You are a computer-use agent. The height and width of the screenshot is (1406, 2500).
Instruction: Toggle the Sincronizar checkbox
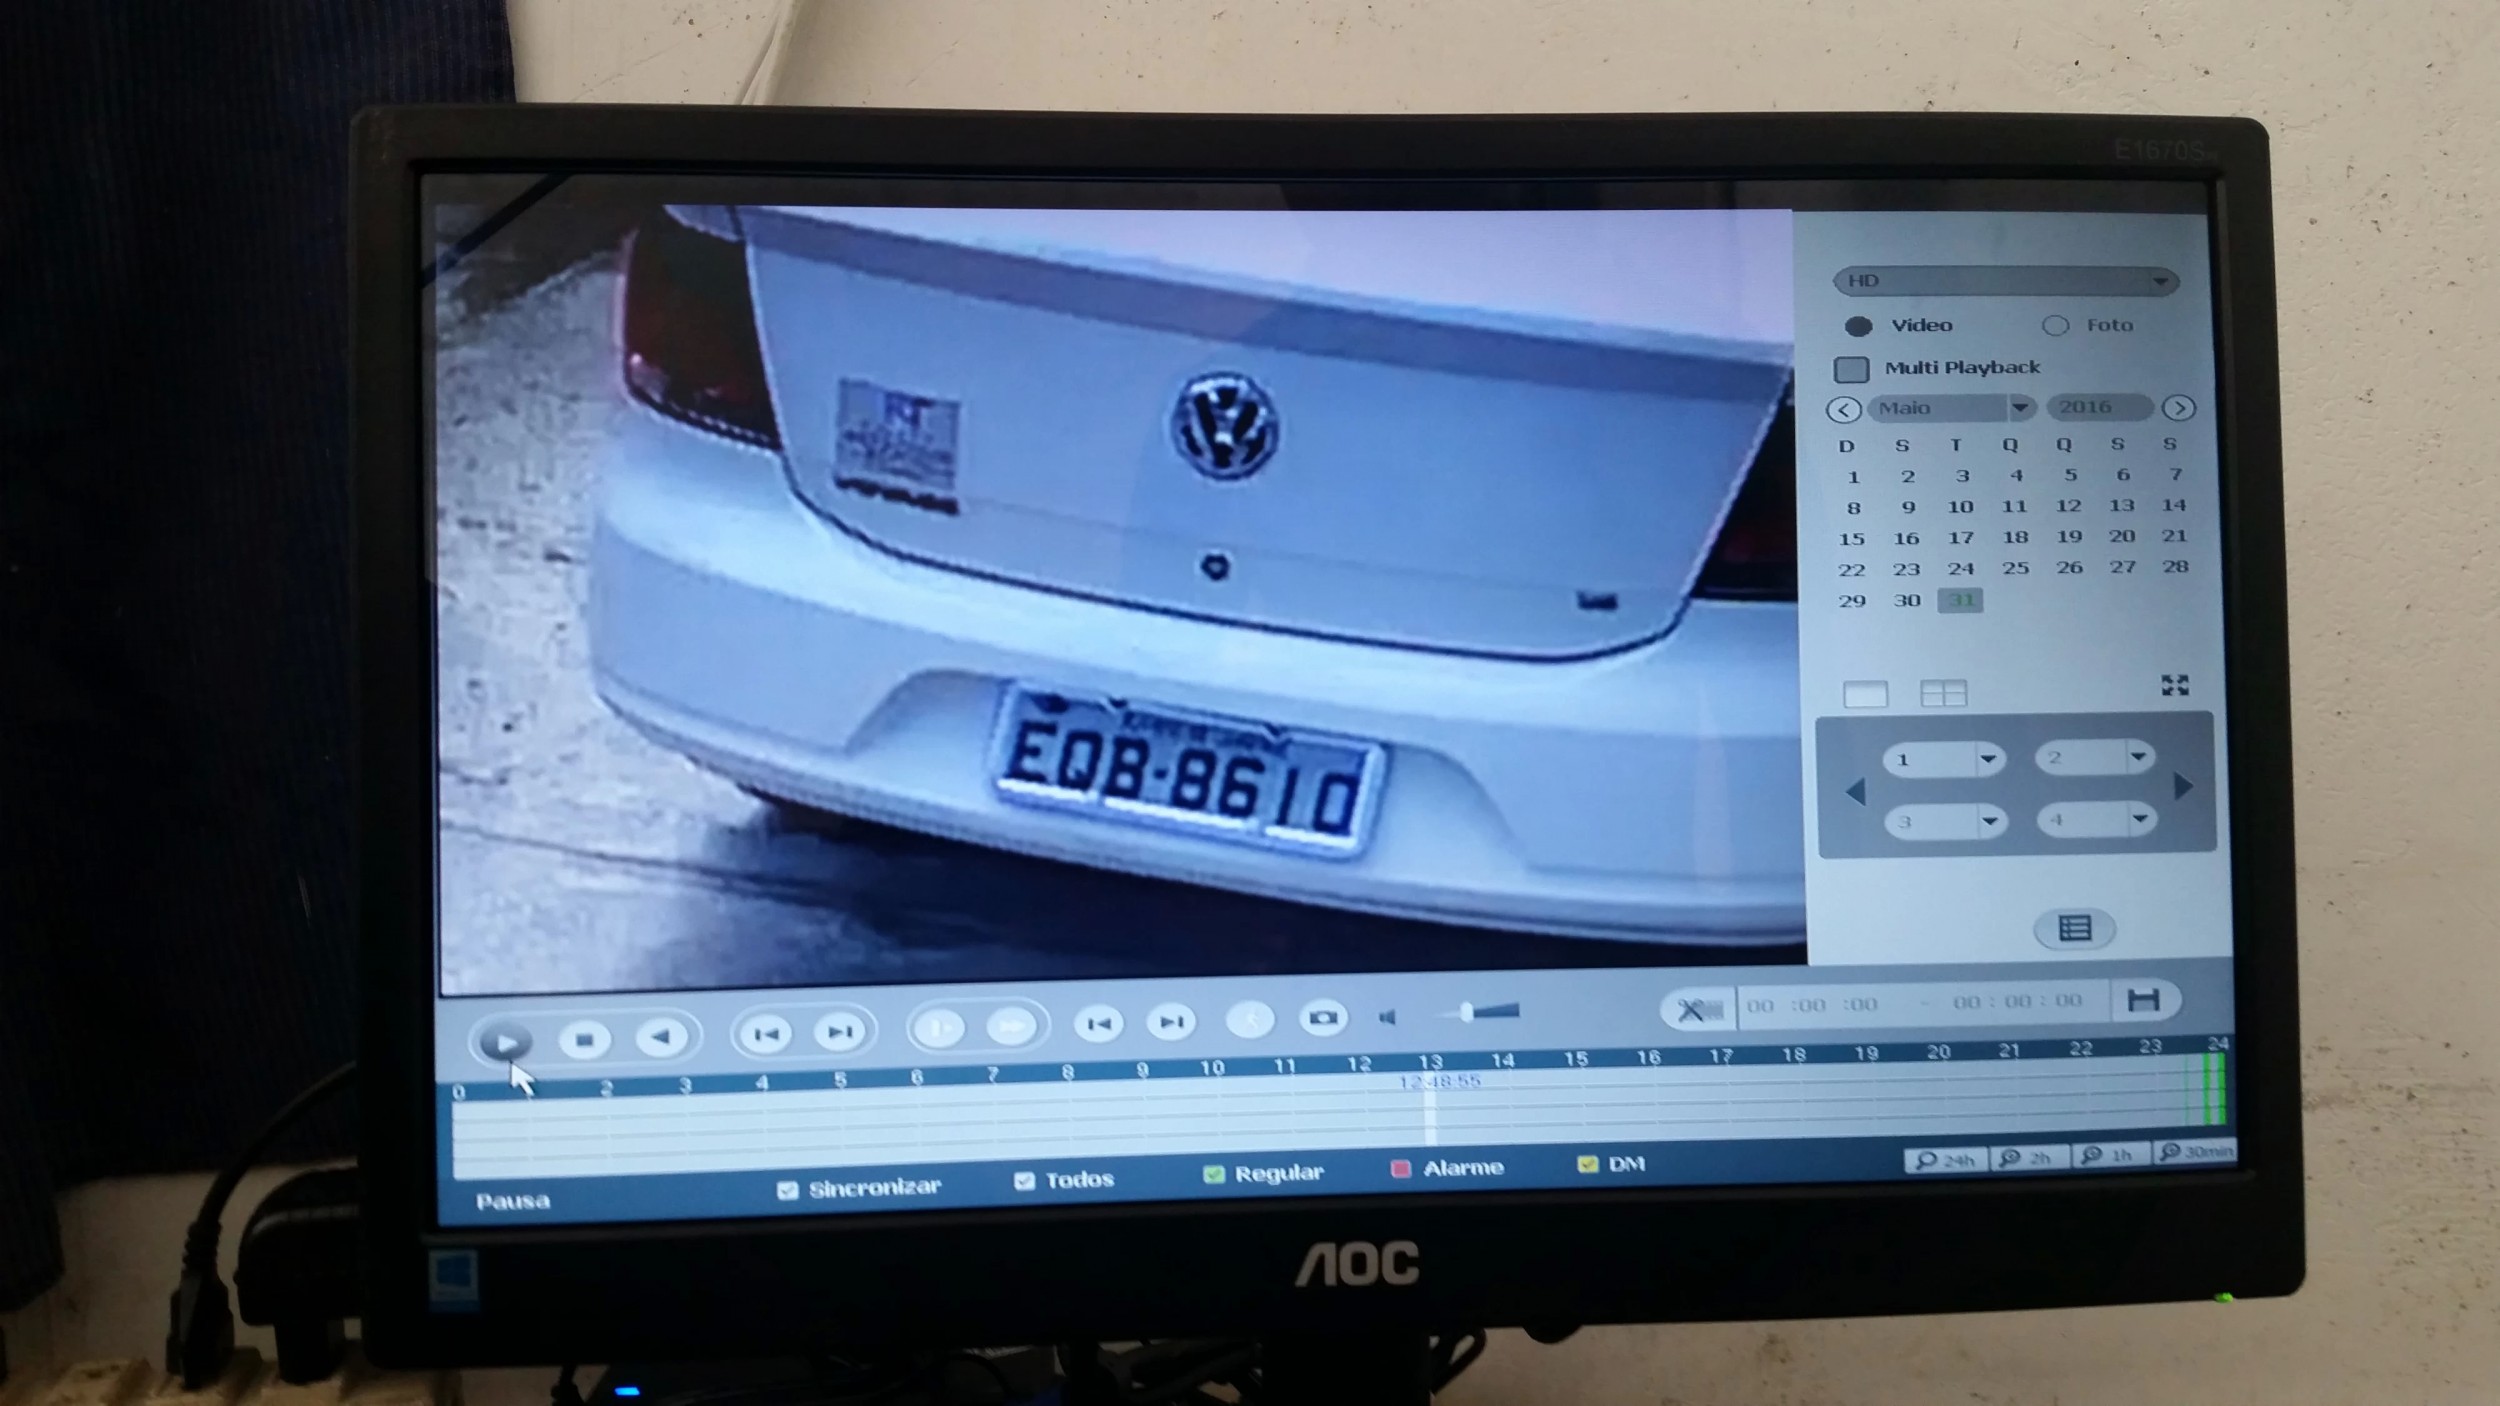pyautogui.click(x=787, y=1190)
